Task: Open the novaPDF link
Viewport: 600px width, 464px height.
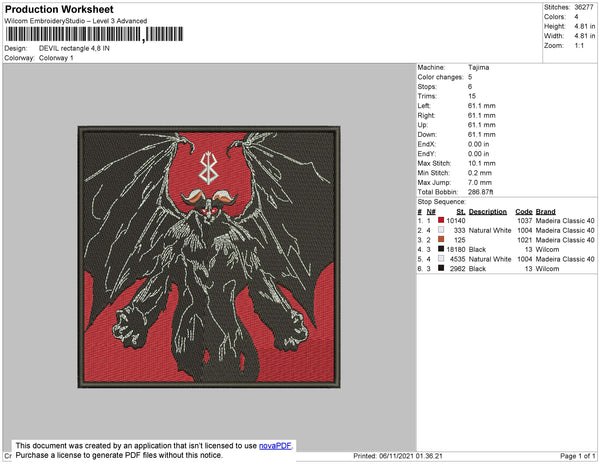Action: (275, 446)
